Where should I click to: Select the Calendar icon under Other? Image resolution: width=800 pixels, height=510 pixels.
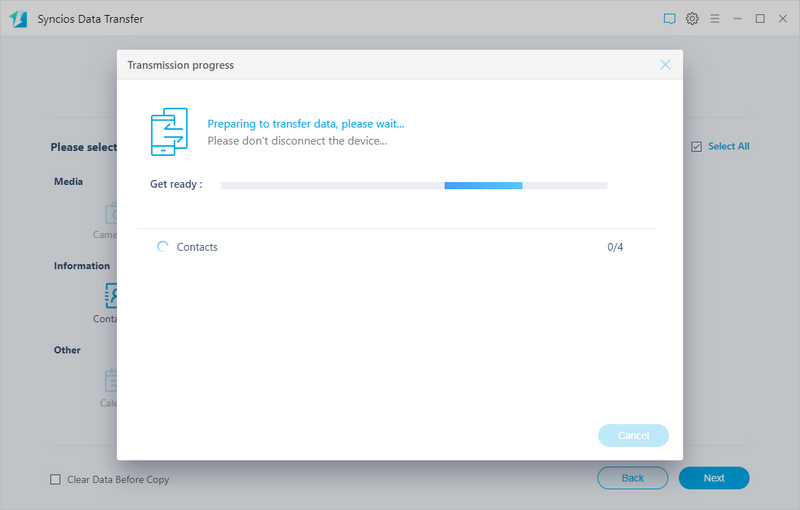click(x=111, y=380)
